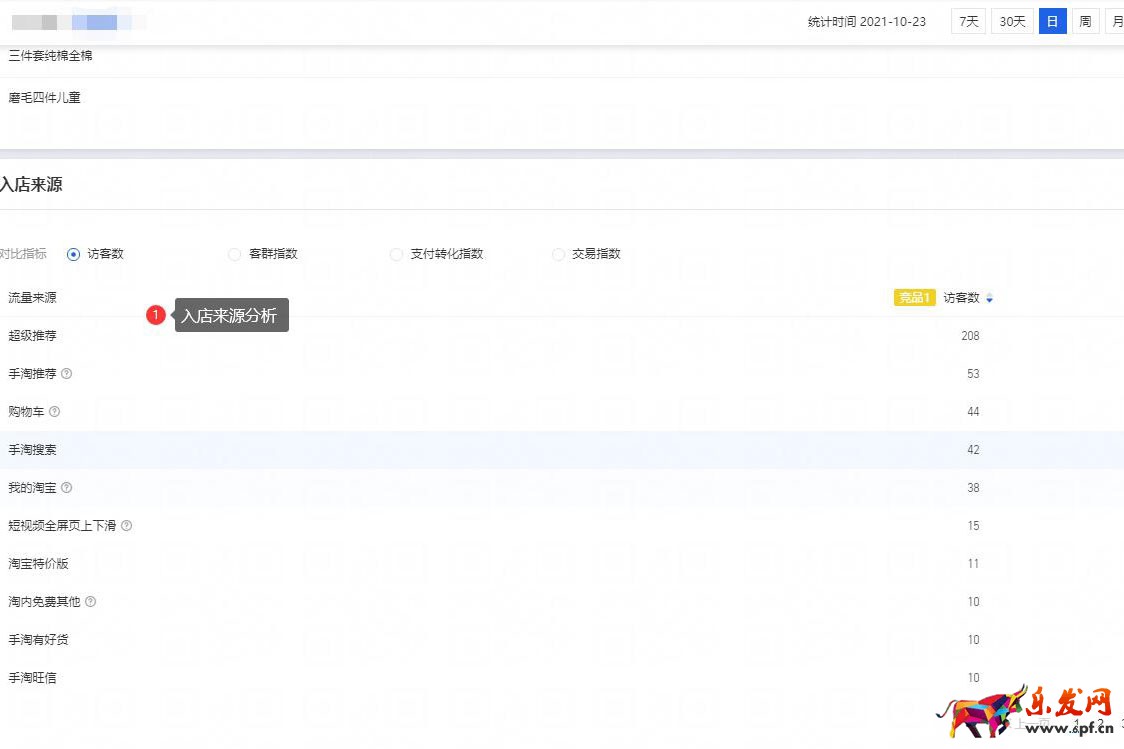Select 支付转化指数 as comparison metric
Screen dimensions: 1124x749
(x=397, y=254)
